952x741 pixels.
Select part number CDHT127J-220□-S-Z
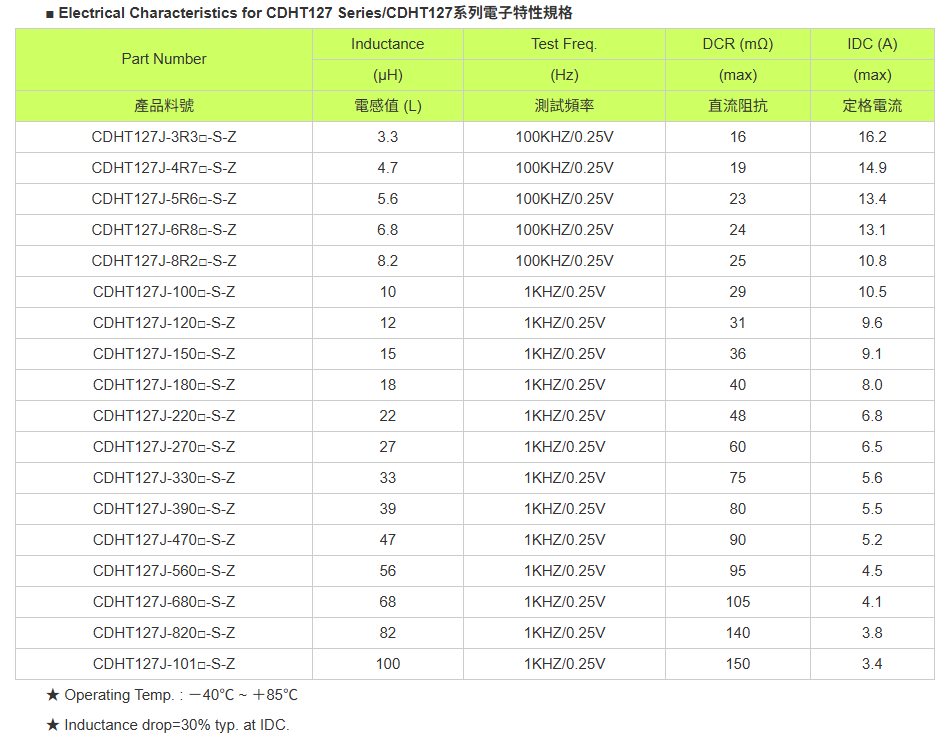tap(164, 415)
